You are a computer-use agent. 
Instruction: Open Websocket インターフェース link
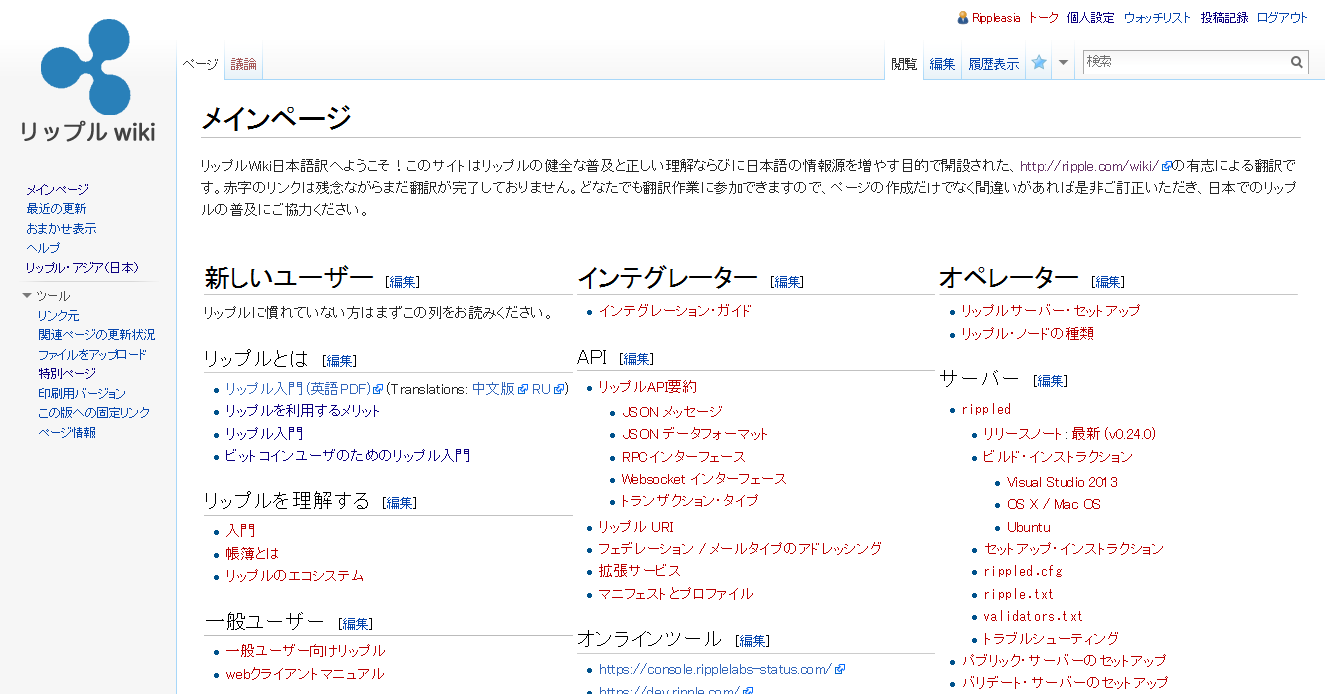coord(704,479)
